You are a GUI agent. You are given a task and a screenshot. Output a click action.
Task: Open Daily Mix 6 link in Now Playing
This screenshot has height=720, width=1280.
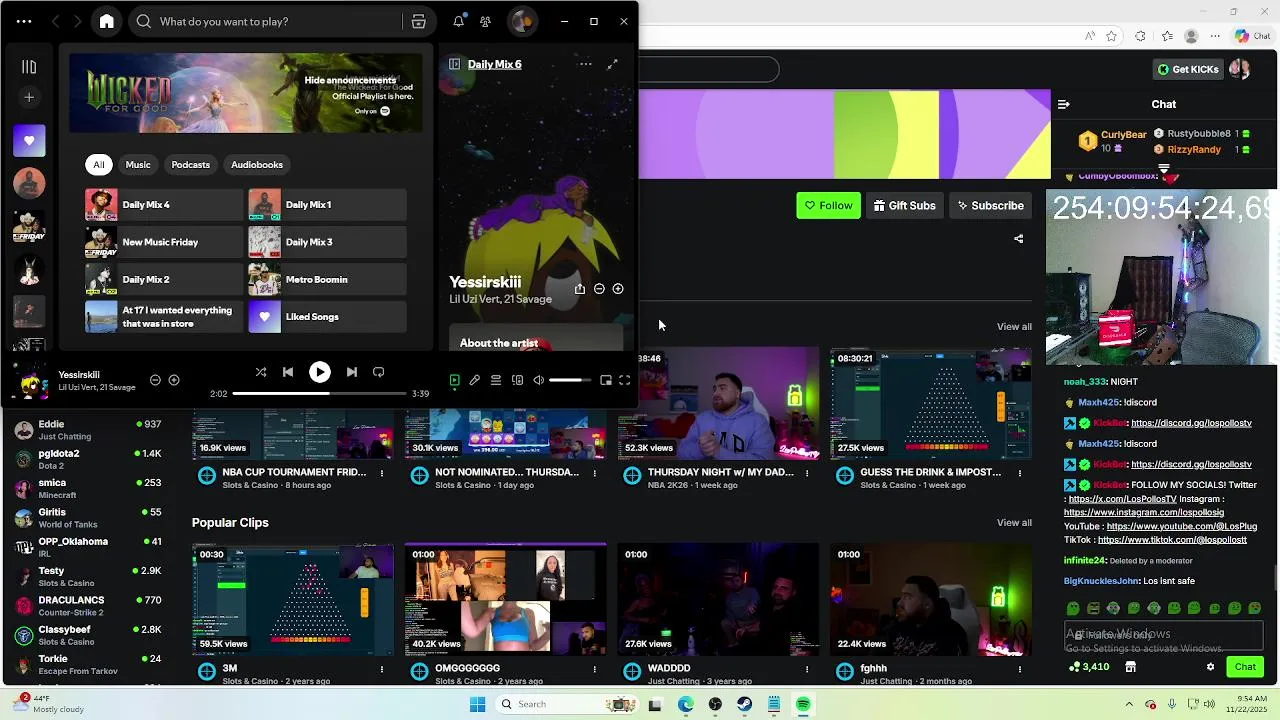pyautogui.click(x=494, y=64)
